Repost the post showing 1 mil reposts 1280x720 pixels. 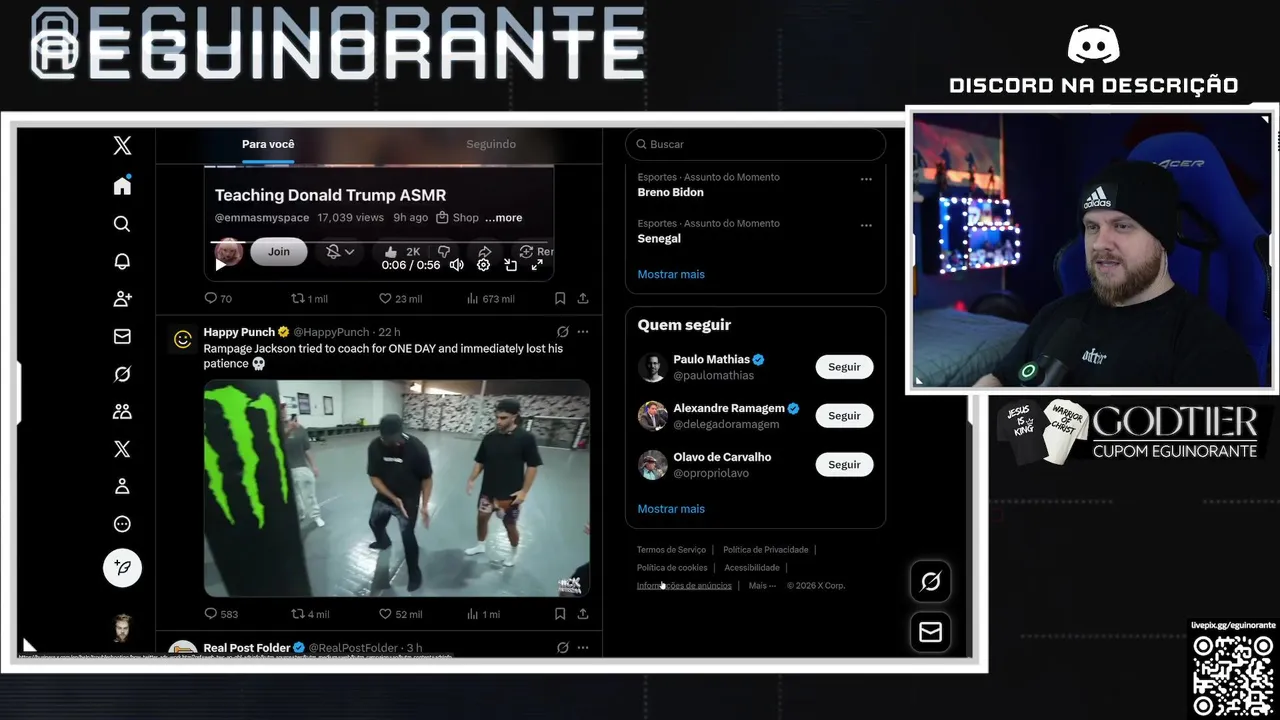[309, 298]
